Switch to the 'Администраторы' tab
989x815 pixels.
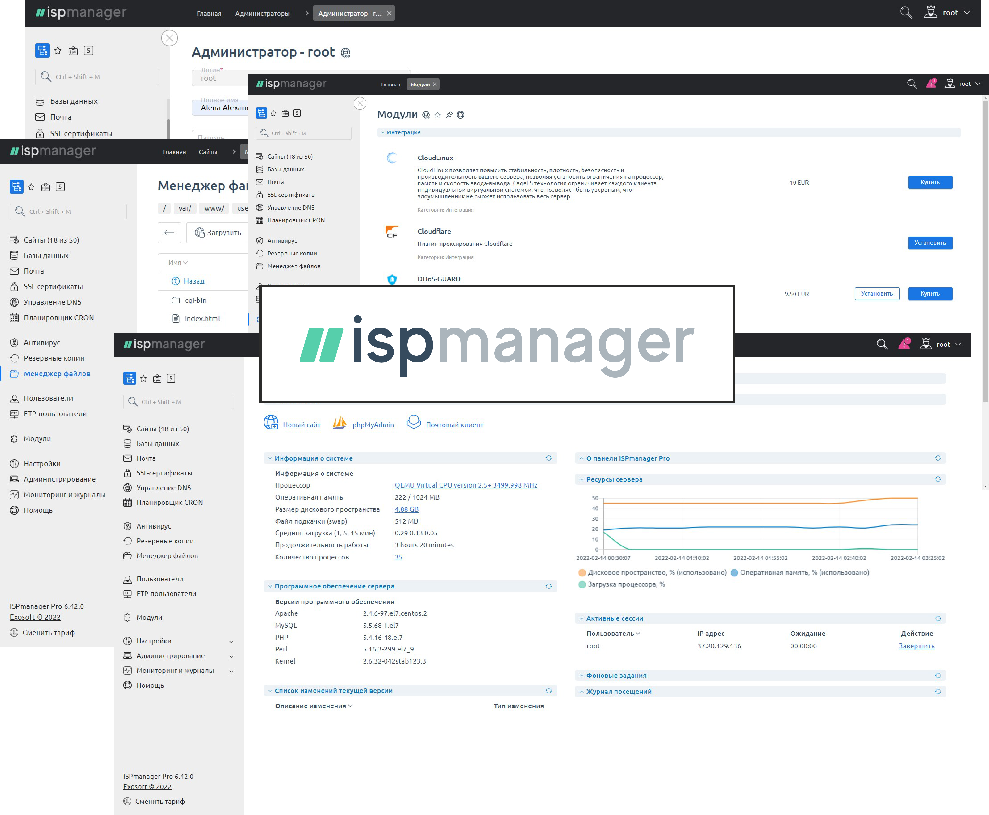click(262, 13)
